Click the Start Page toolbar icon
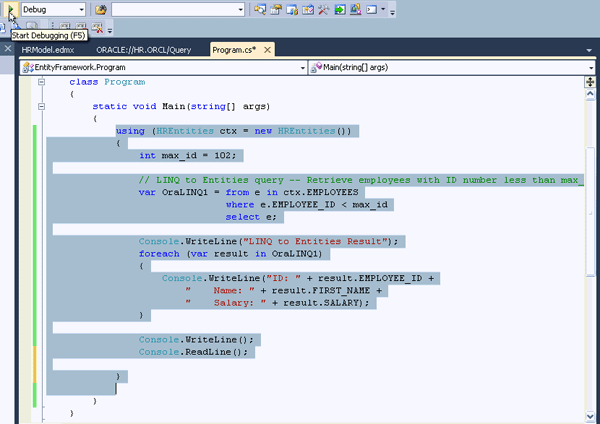This screenshot has height=424, width=600. [356, 9]
